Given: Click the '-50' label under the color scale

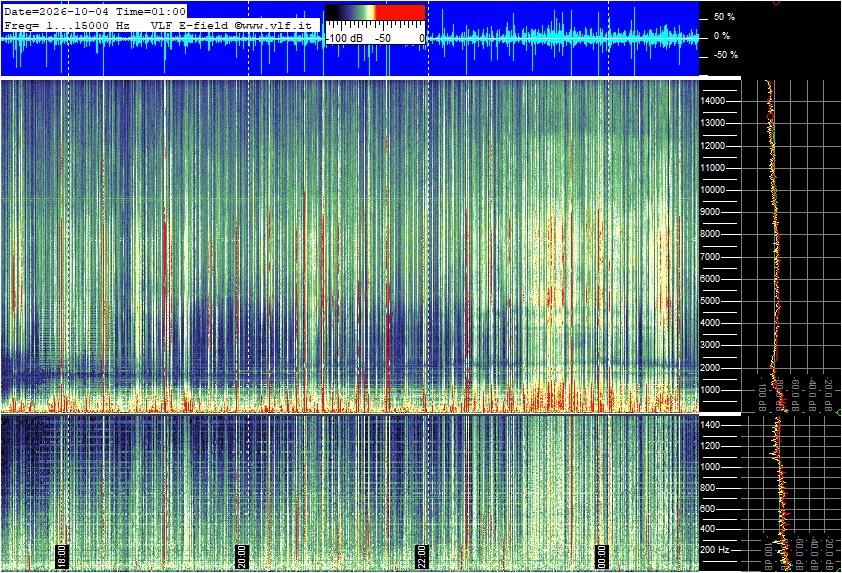Looking at the screenshot, I should 382,38.
